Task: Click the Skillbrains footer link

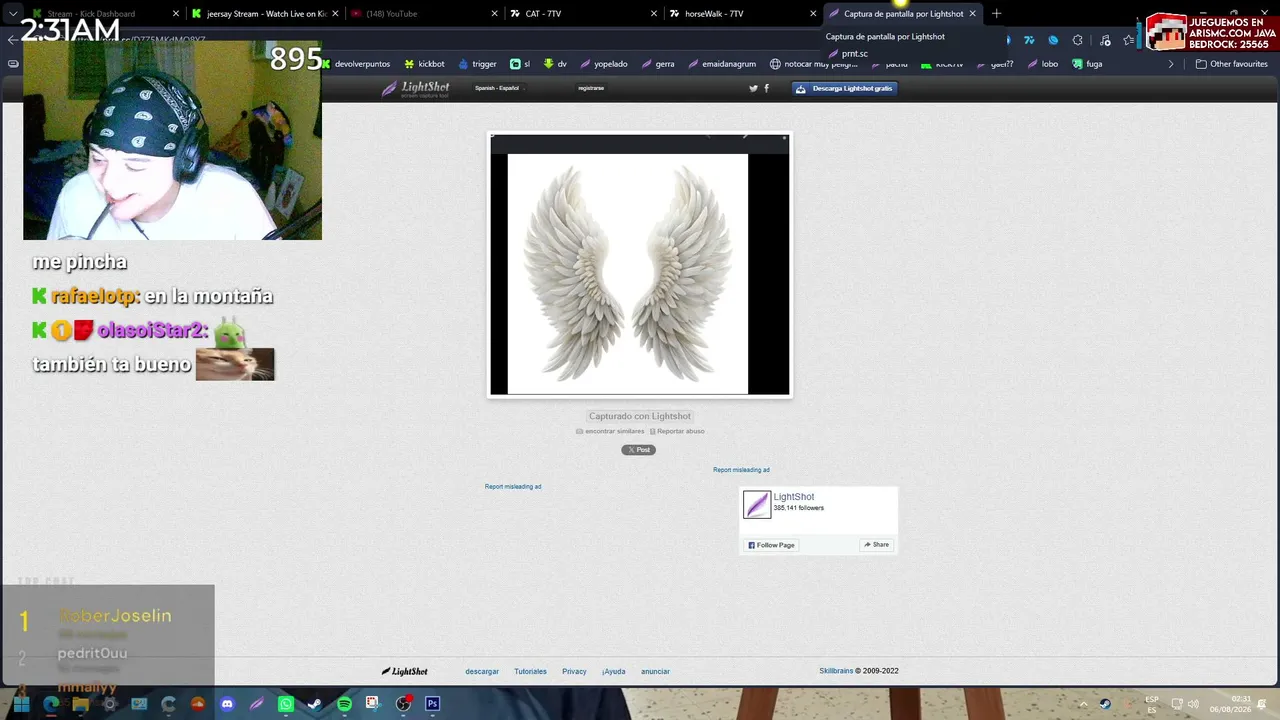Action: pyautogui.click(x=836, y=671)
